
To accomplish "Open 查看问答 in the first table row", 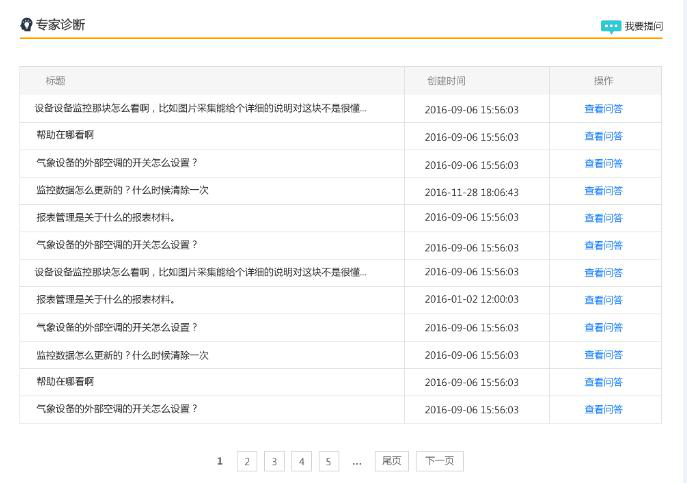I will (603, 109).
